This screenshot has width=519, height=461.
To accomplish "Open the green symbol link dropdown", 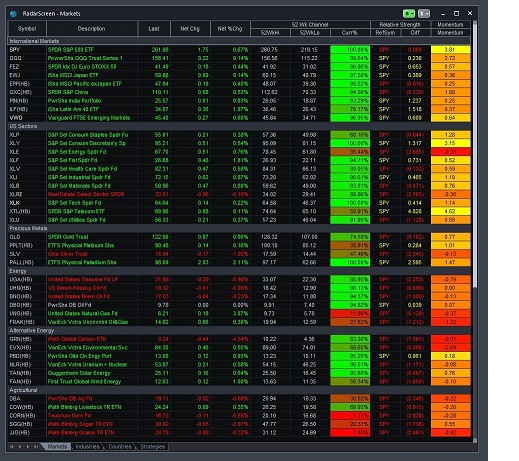I will (x=409, y=13).
